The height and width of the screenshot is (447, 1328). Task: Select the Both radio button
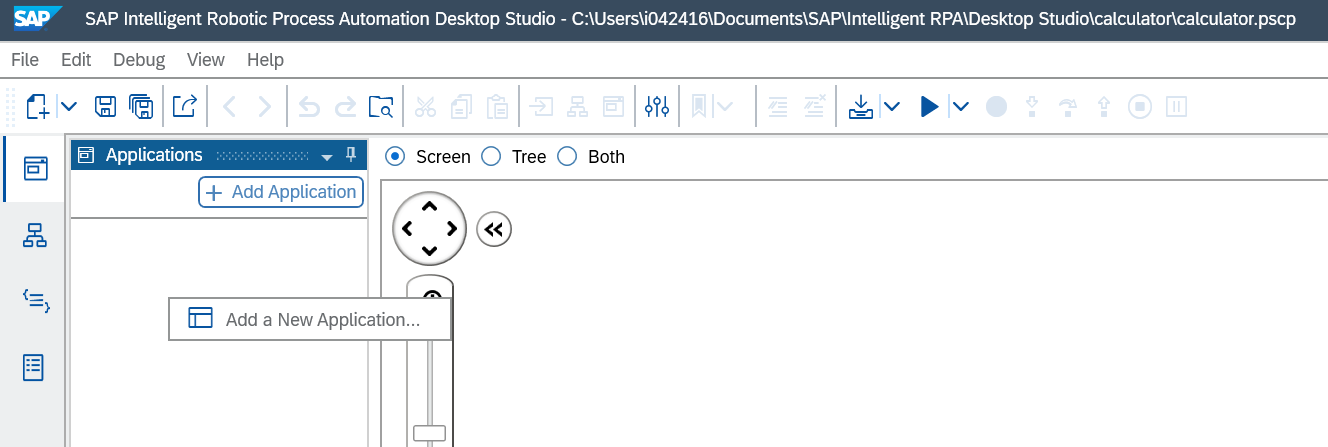[x=567, y=156]
